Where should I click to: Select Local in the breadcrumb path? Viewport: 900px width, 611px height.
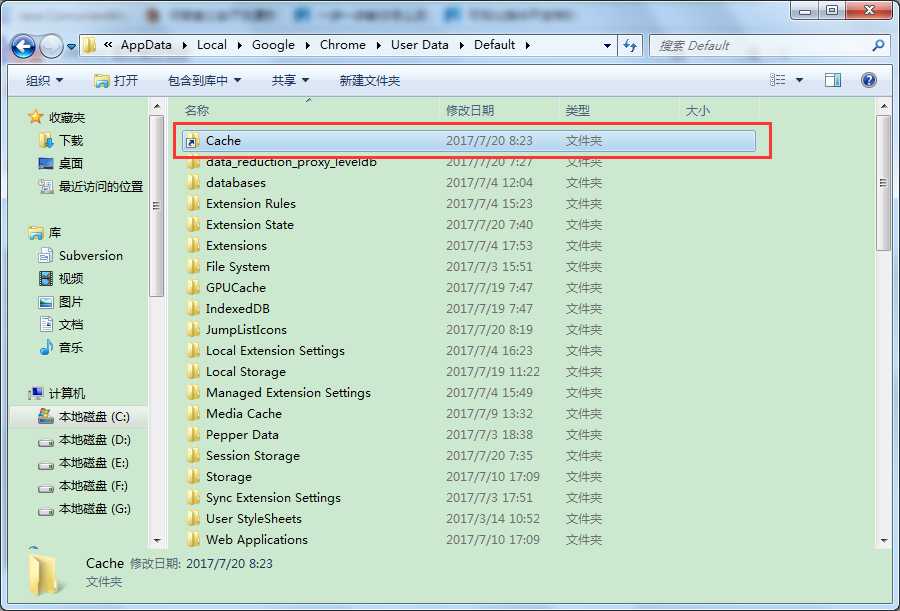coord(212,45)
